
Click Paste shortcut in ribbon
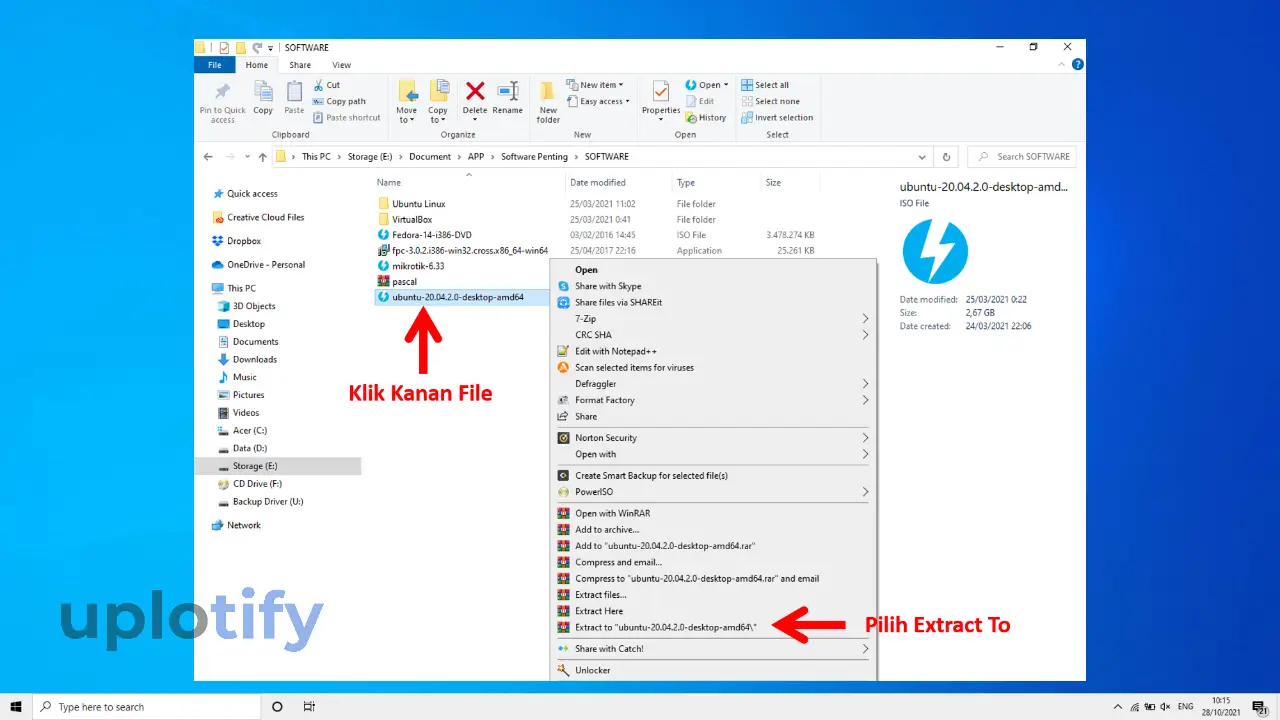pos(346,117)
